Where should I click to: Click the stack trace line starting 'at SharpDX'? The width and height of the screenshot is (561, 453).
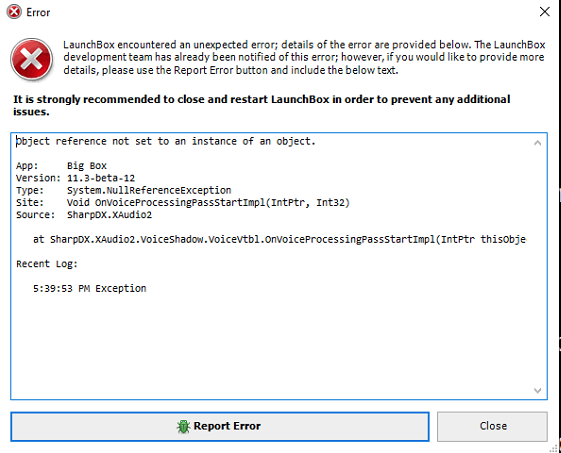pyautogui.click(x=279, y=239)
